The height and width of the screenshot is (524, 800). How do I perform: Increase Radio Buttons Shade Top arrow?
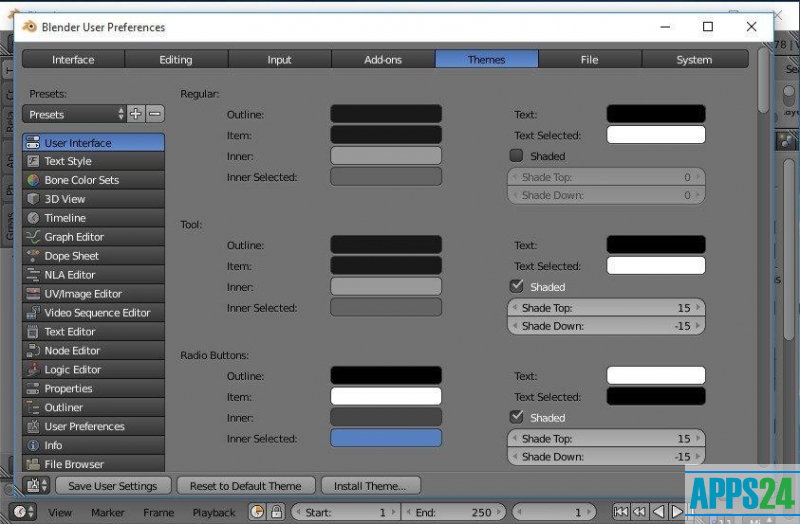(698, 438)
